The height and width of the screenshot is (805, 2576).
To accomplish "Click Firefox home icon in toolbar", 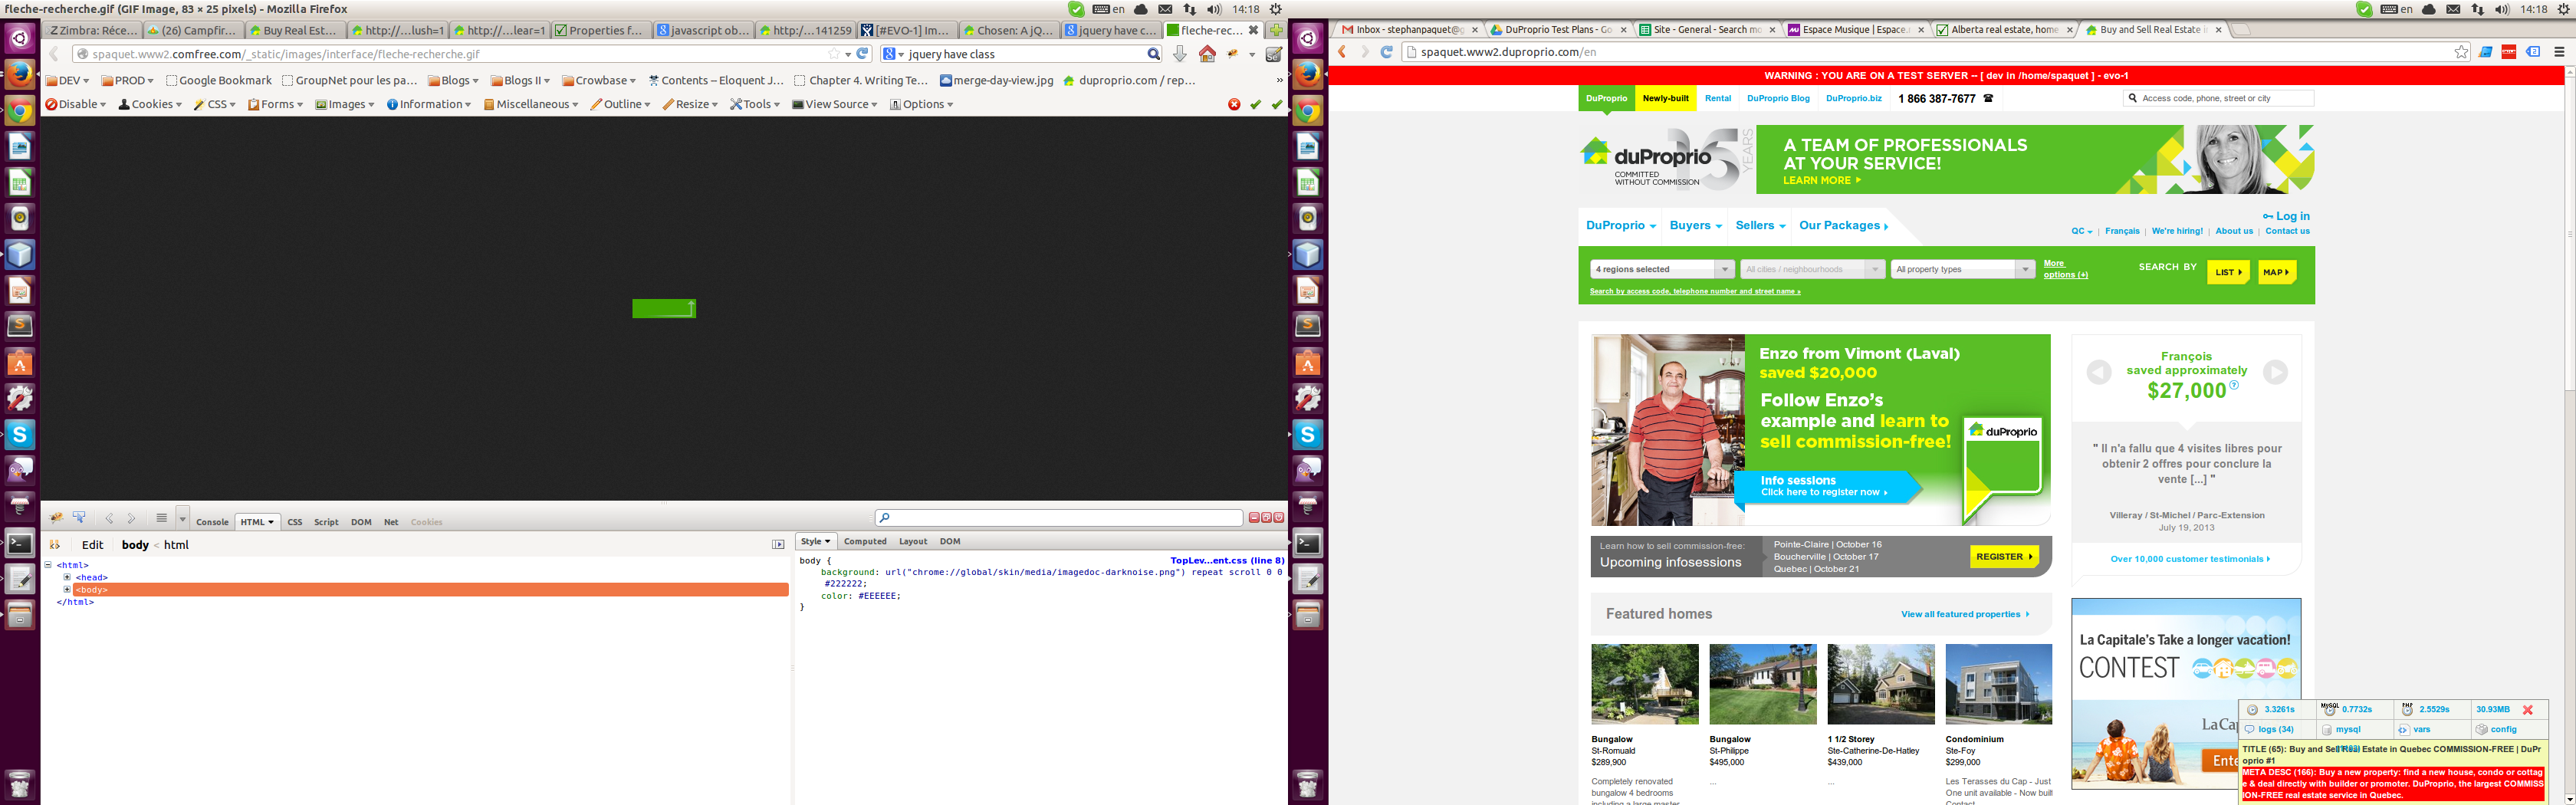I will coord(1207,54).
